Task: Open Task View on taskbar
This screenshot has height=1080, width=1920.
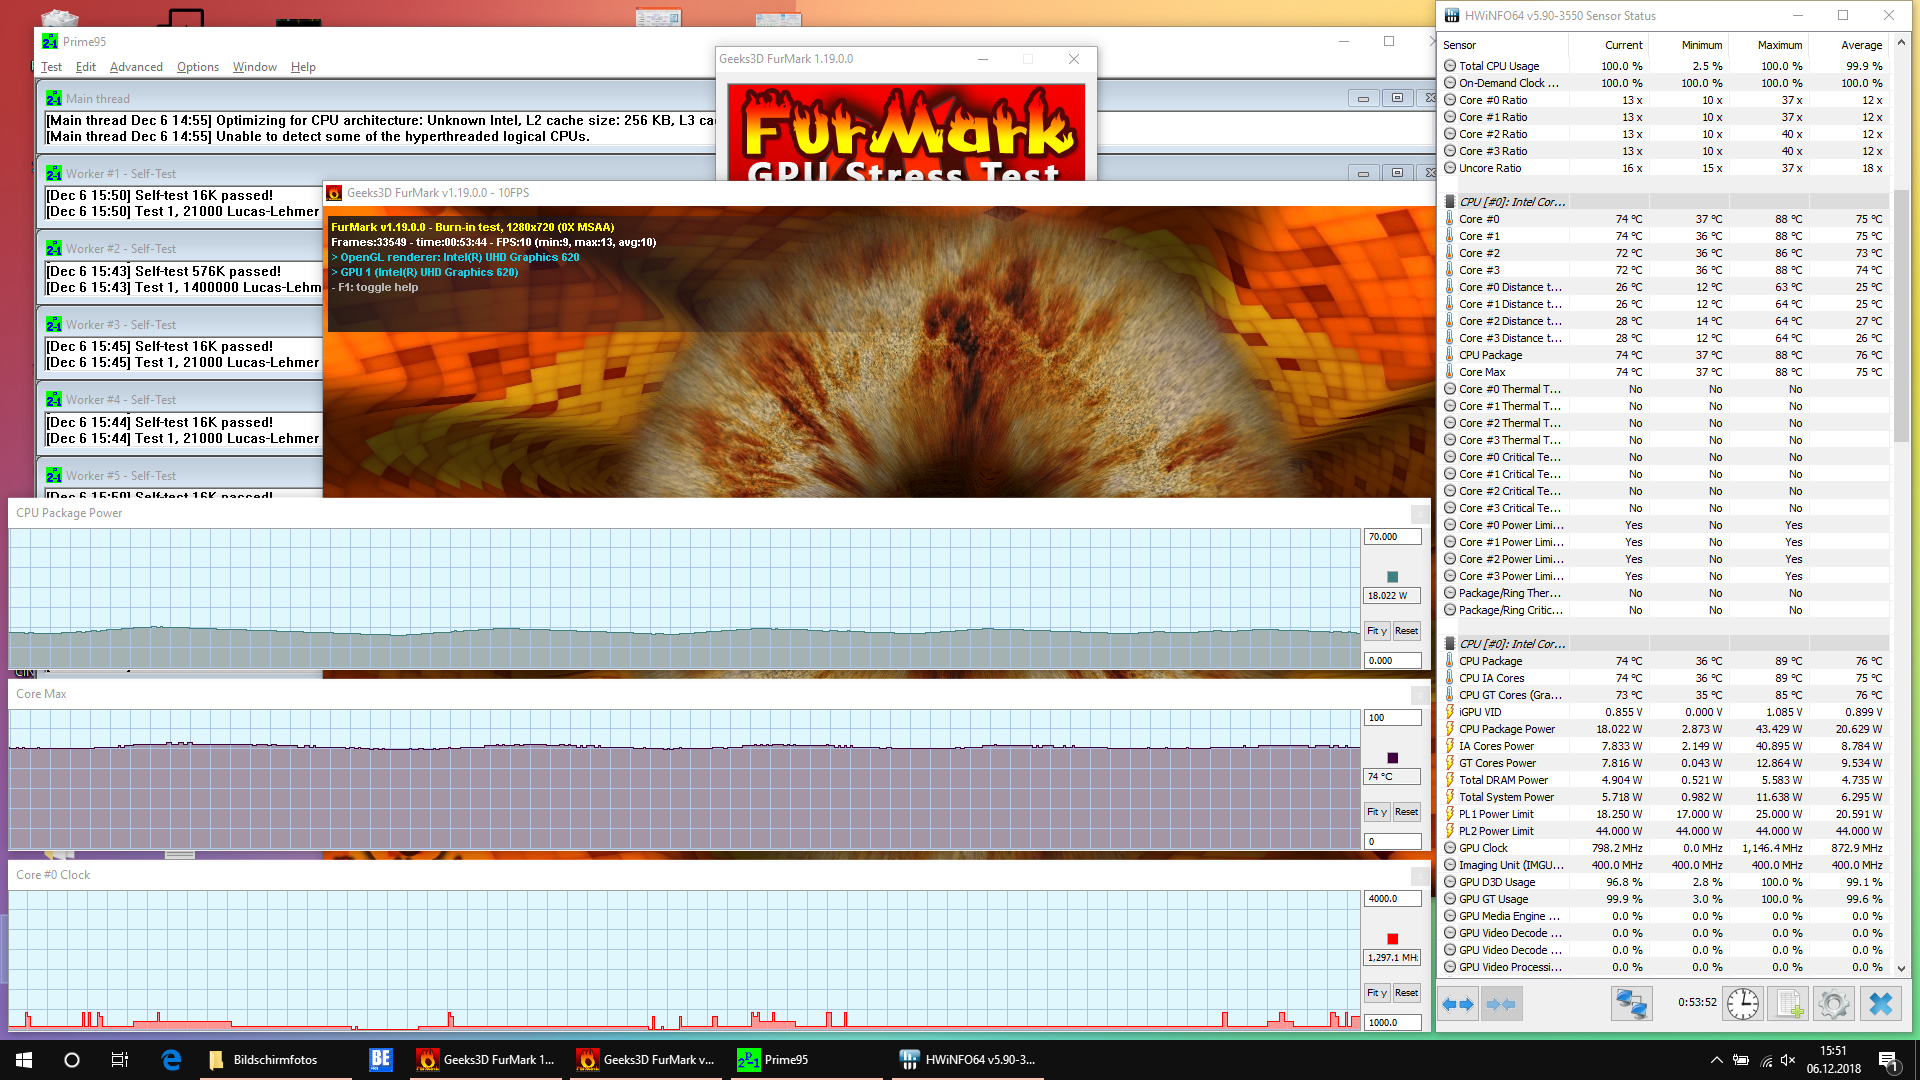Action: tap(120, 1060)
